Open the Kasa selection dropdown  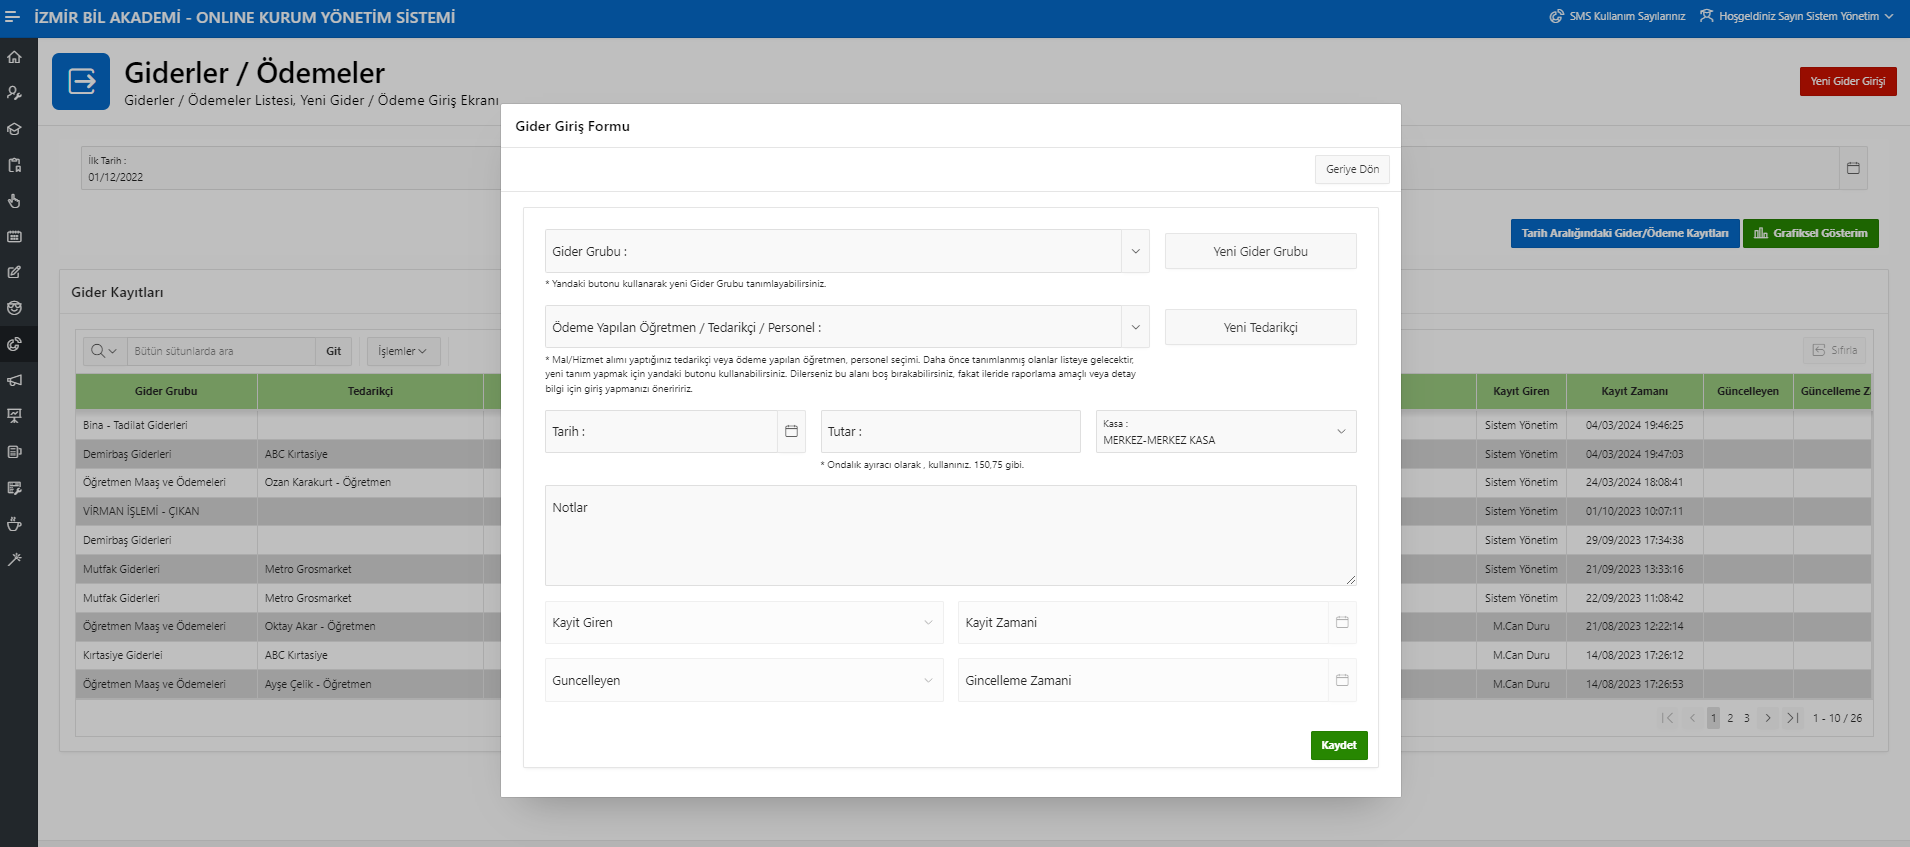pyautogui.click(x=1340, y=431)
